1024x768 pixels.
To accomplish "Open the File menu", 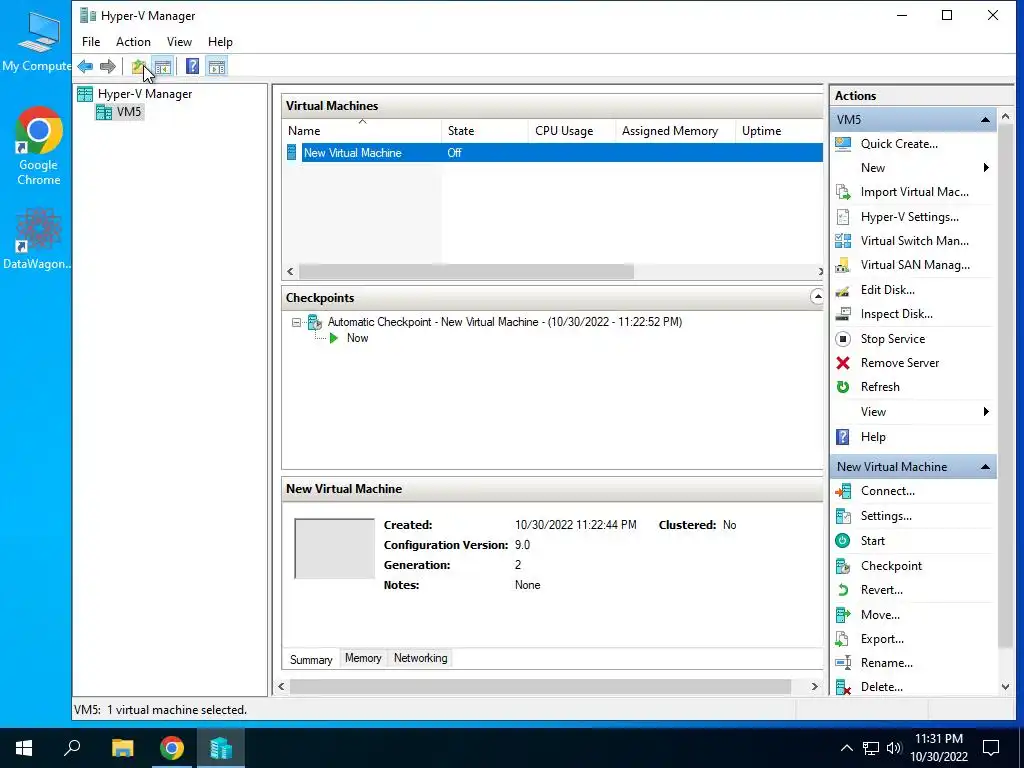I will [x=91, y=42].
